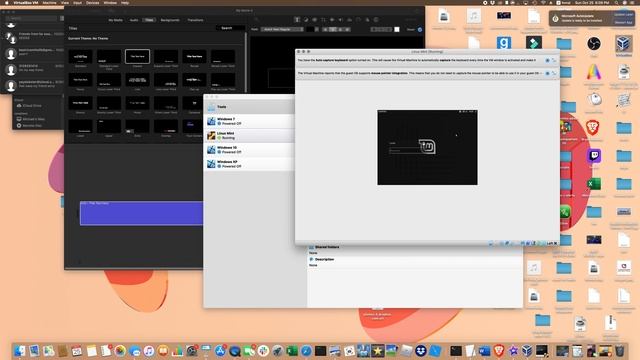Select Windows 10 in the VirtualBox VM list
Image resolution: width=640 pixels, height=360 pixels.
249,150
